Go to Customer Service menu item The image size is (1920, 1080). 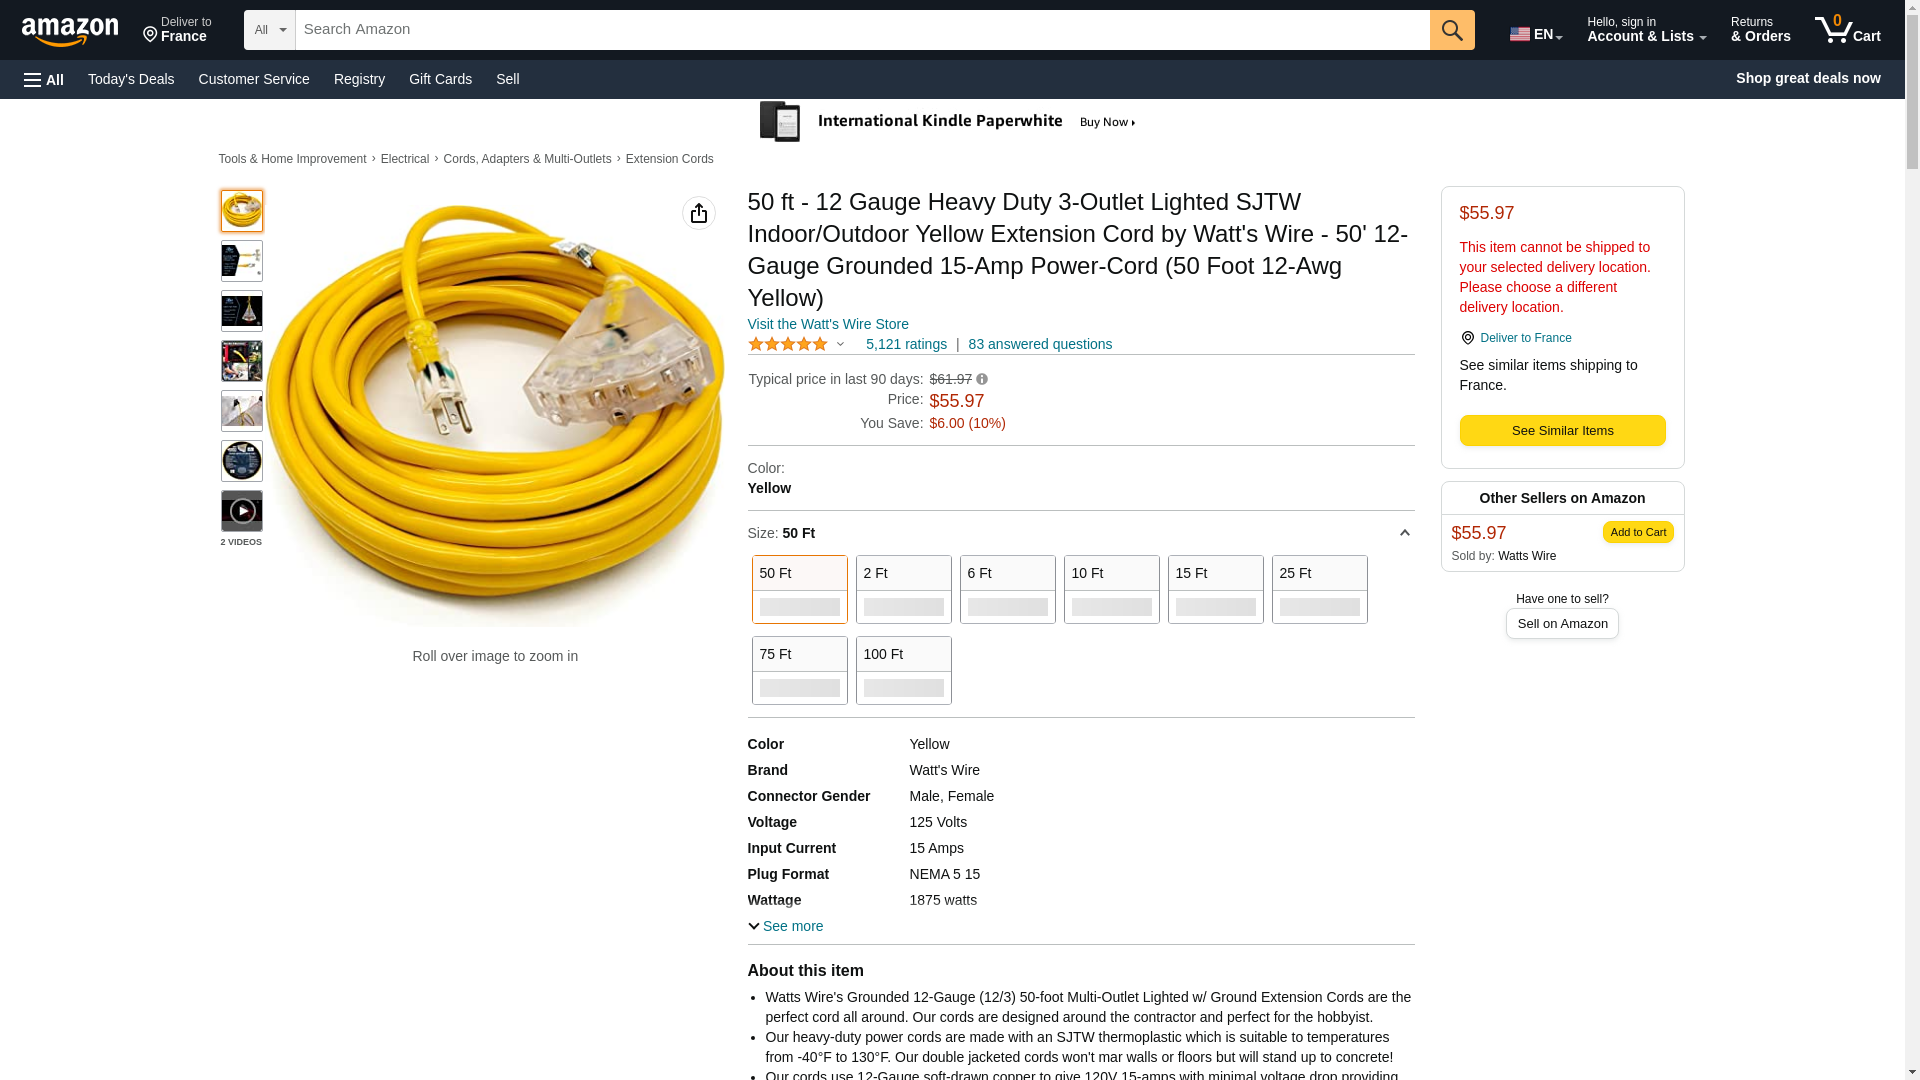[254, 79]
